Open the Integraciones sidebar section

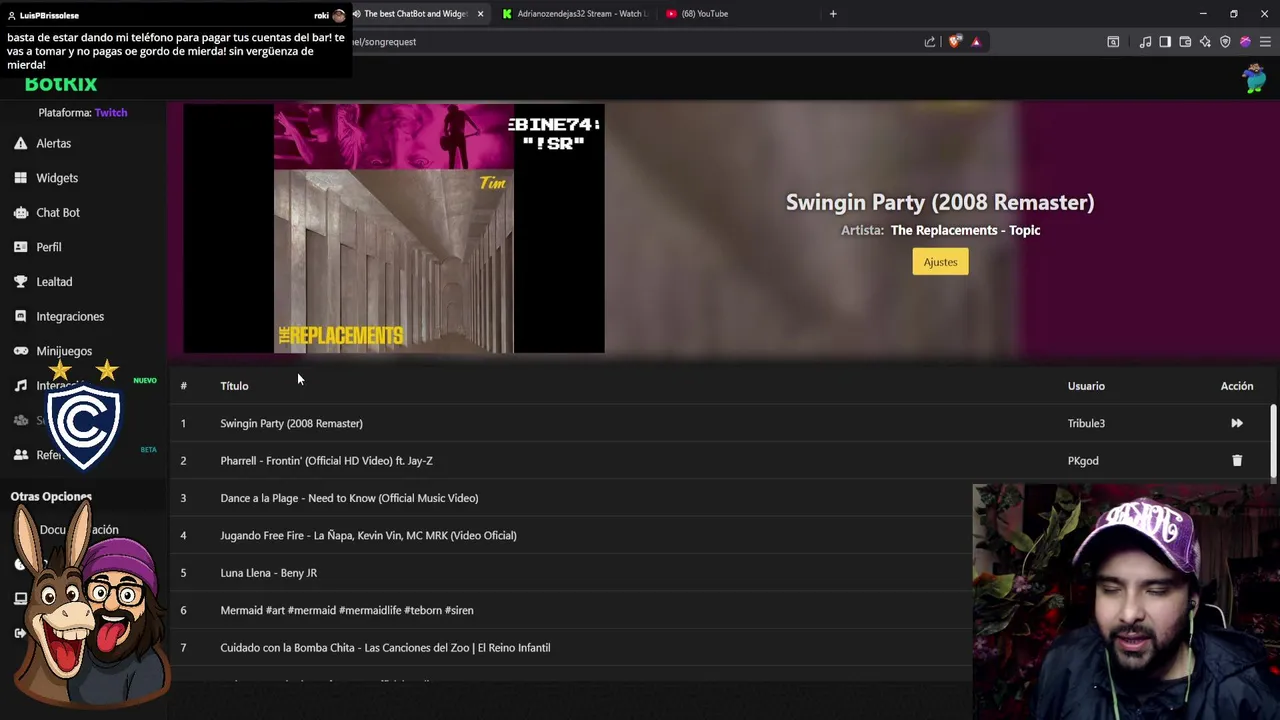coord(70,316)
